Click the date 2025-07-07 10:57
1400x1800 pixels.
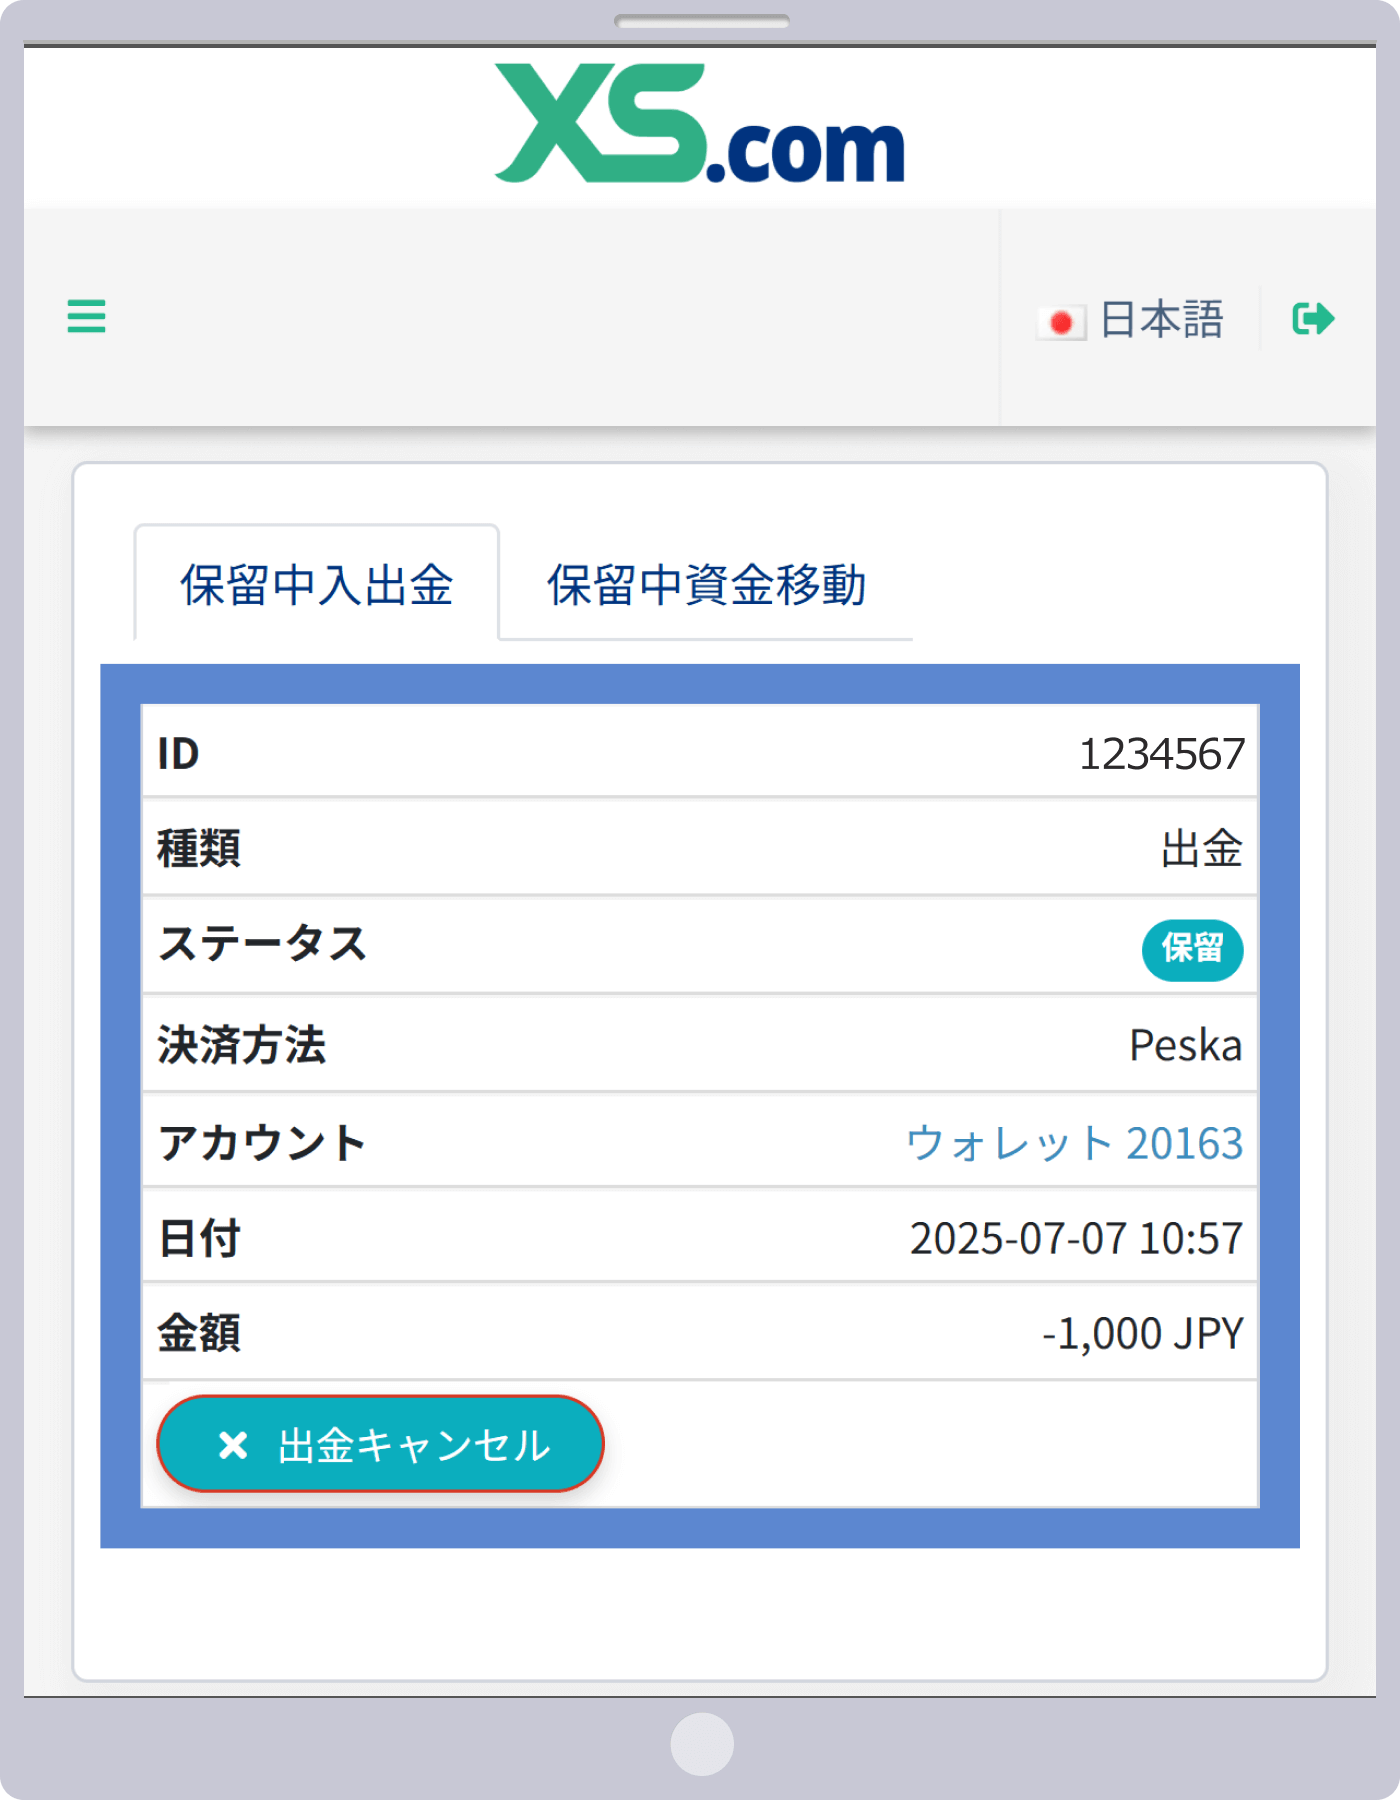pyautogui.click(x=1076, y=1238)
